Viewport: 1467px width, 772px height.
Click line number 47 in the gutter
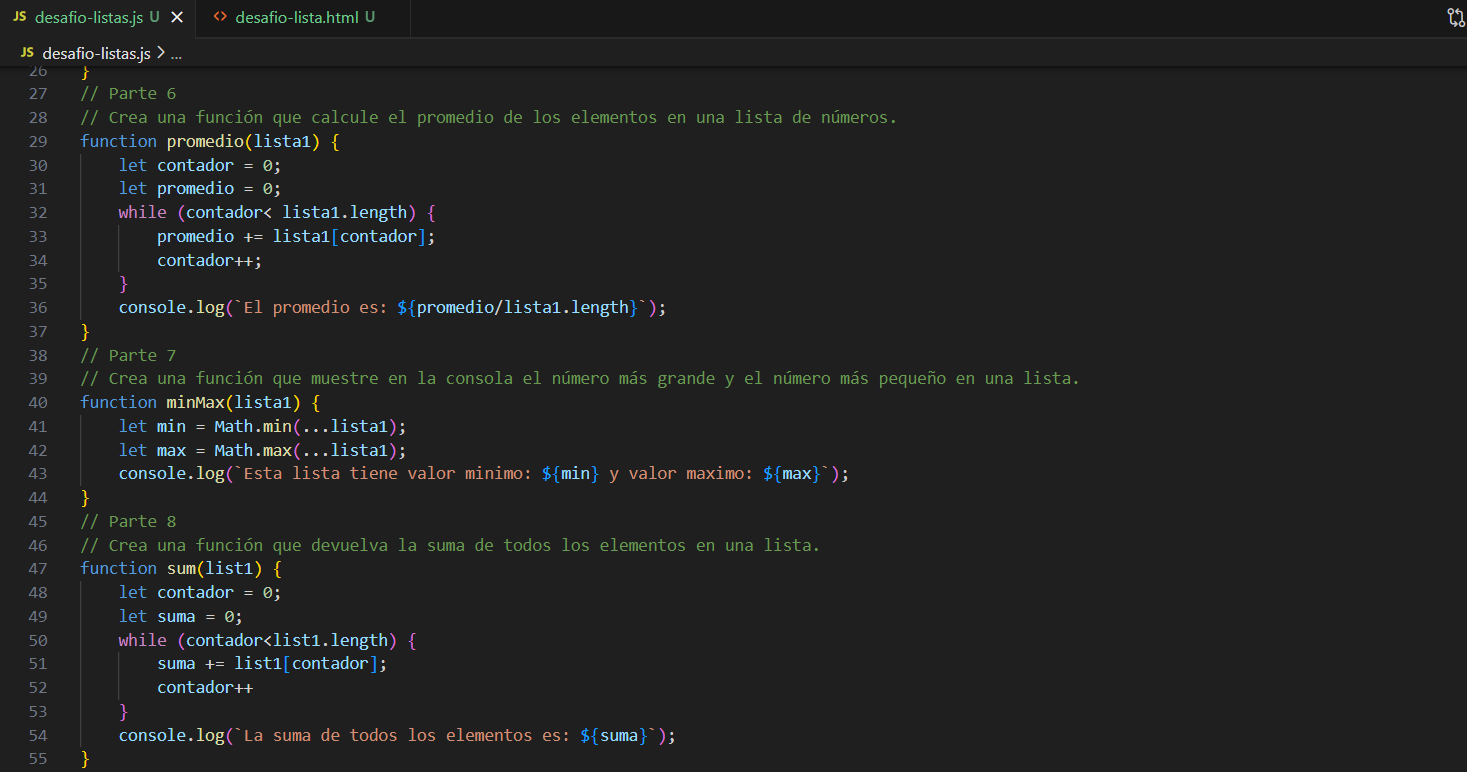point(38,569)
